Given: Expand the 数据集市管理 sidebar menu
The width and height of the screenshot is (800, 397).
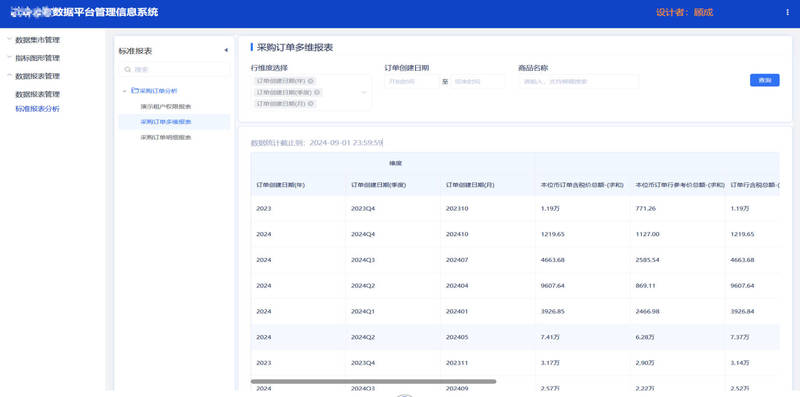Looking at the screenshot, I should coord(9,39).
